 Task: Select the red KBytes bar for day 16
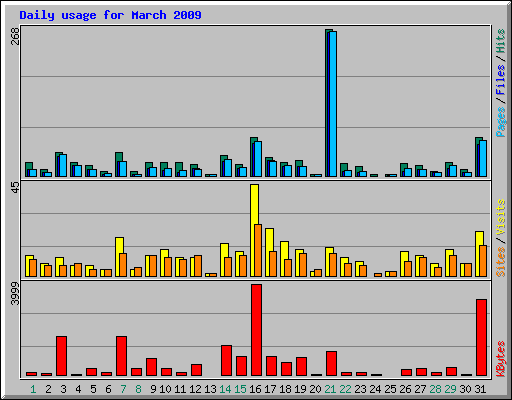tap(256, 330)
